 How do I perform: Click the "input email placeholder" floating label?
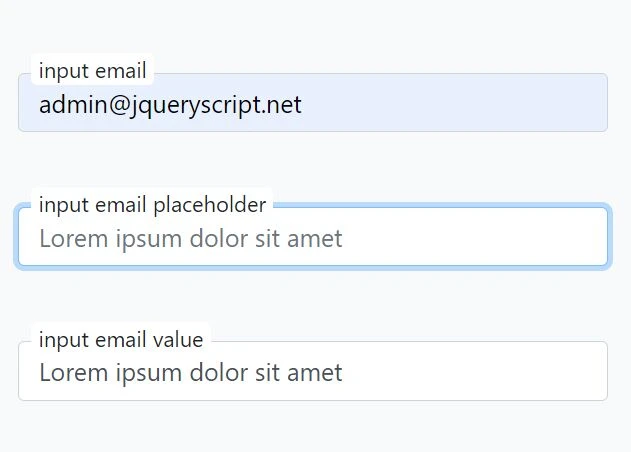point(152,205)
